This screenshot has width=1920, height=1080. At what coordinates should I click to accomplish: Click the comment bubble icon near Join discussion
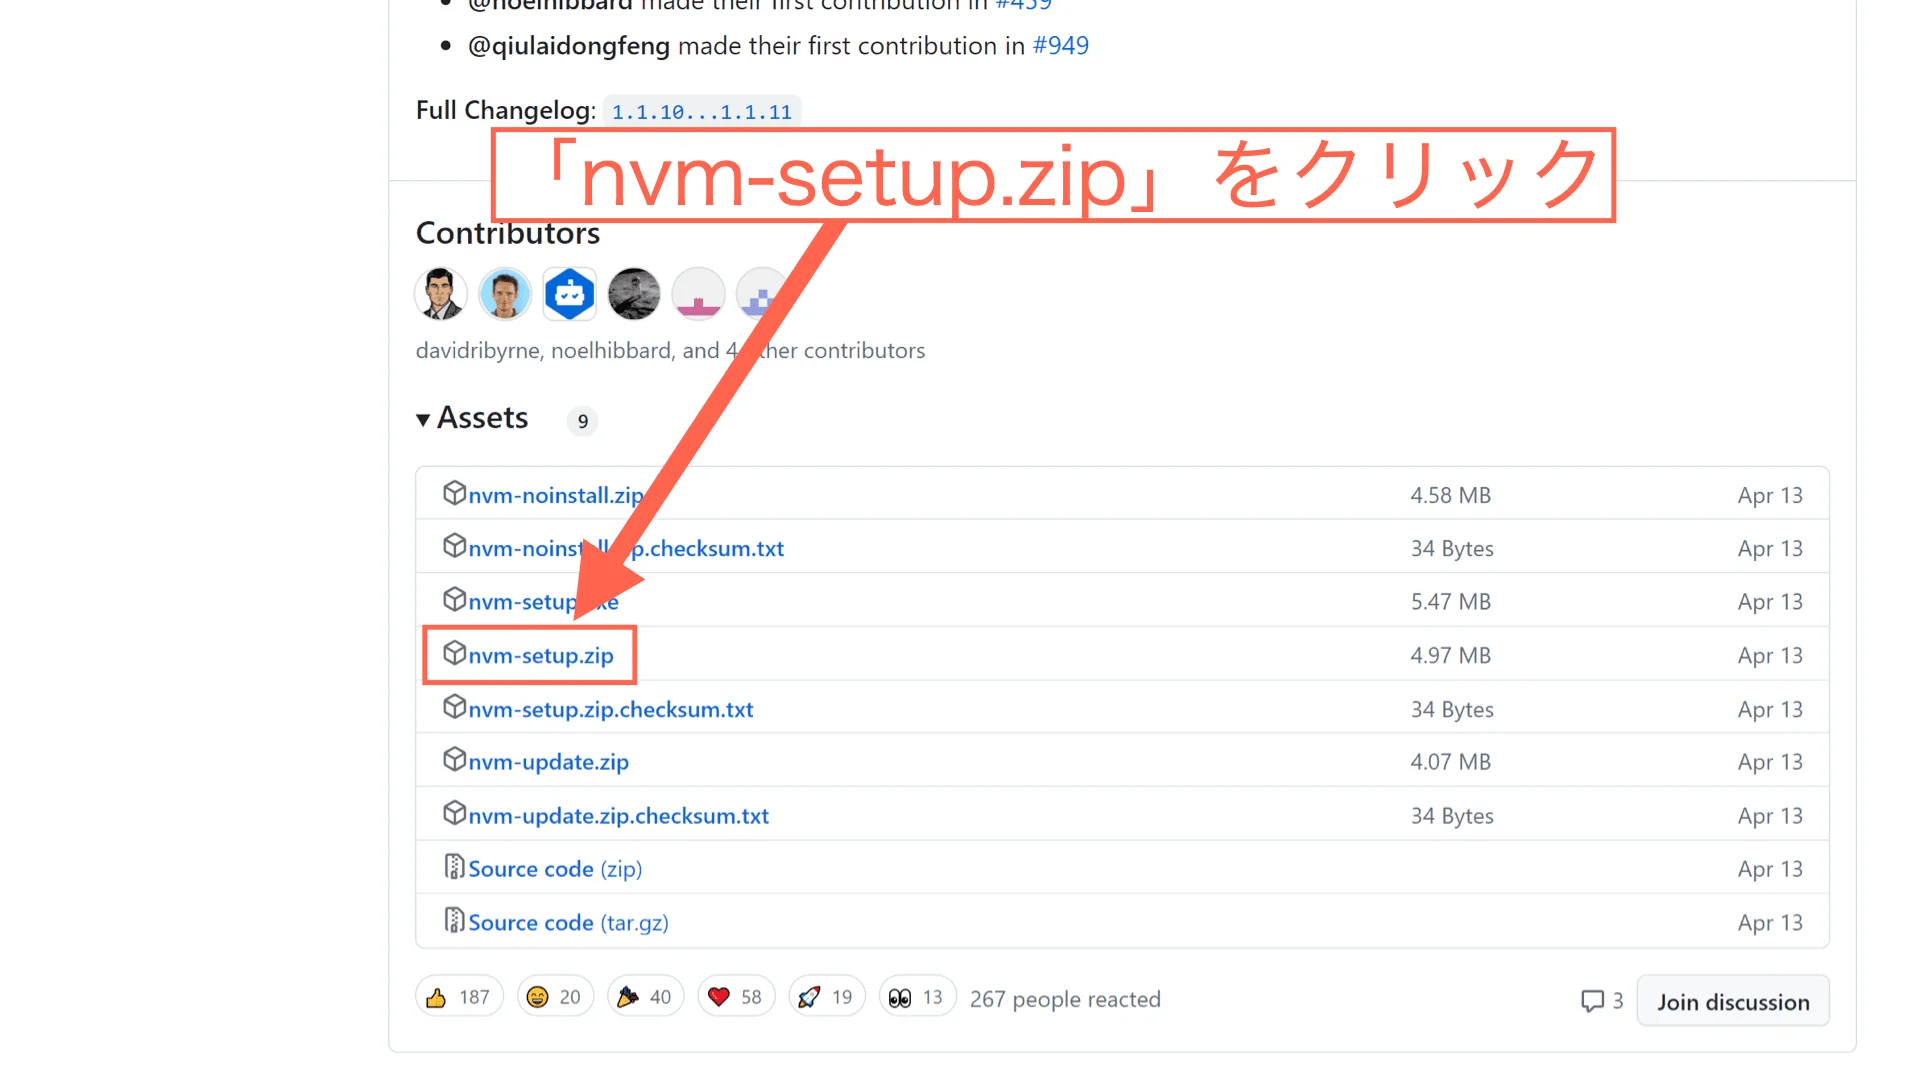pyautogui.click(x=1593, y=1000)
